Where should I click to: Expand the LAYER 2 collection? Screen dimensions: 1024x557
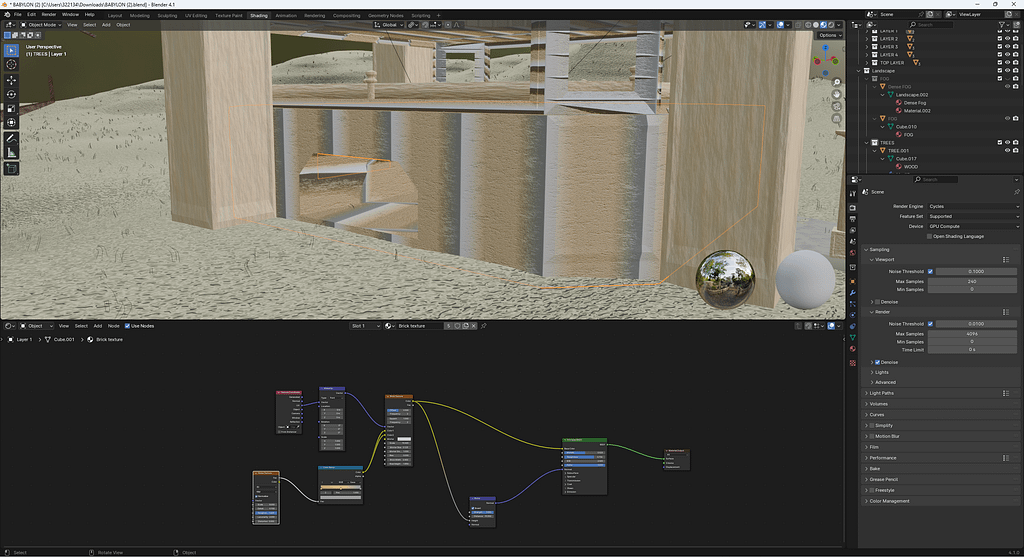866,39
